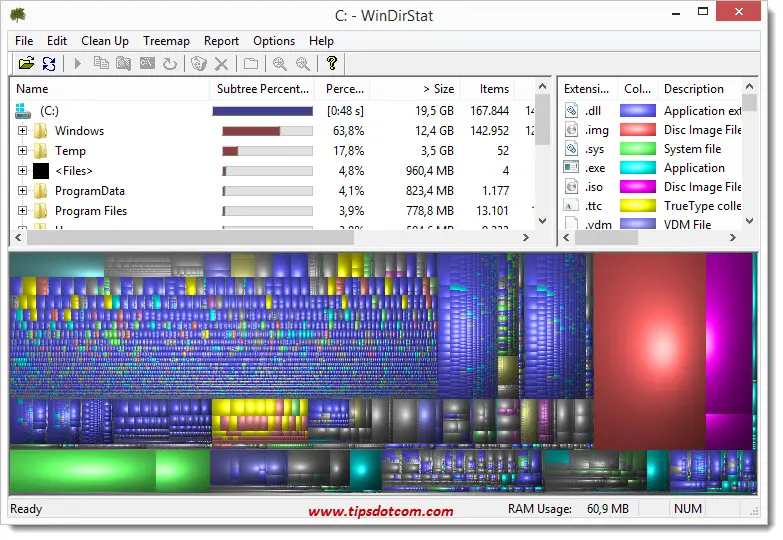Click the .iso file type icon
Image resolution: width=783 pixels, height=540 pixels.
tap(571, 187)
